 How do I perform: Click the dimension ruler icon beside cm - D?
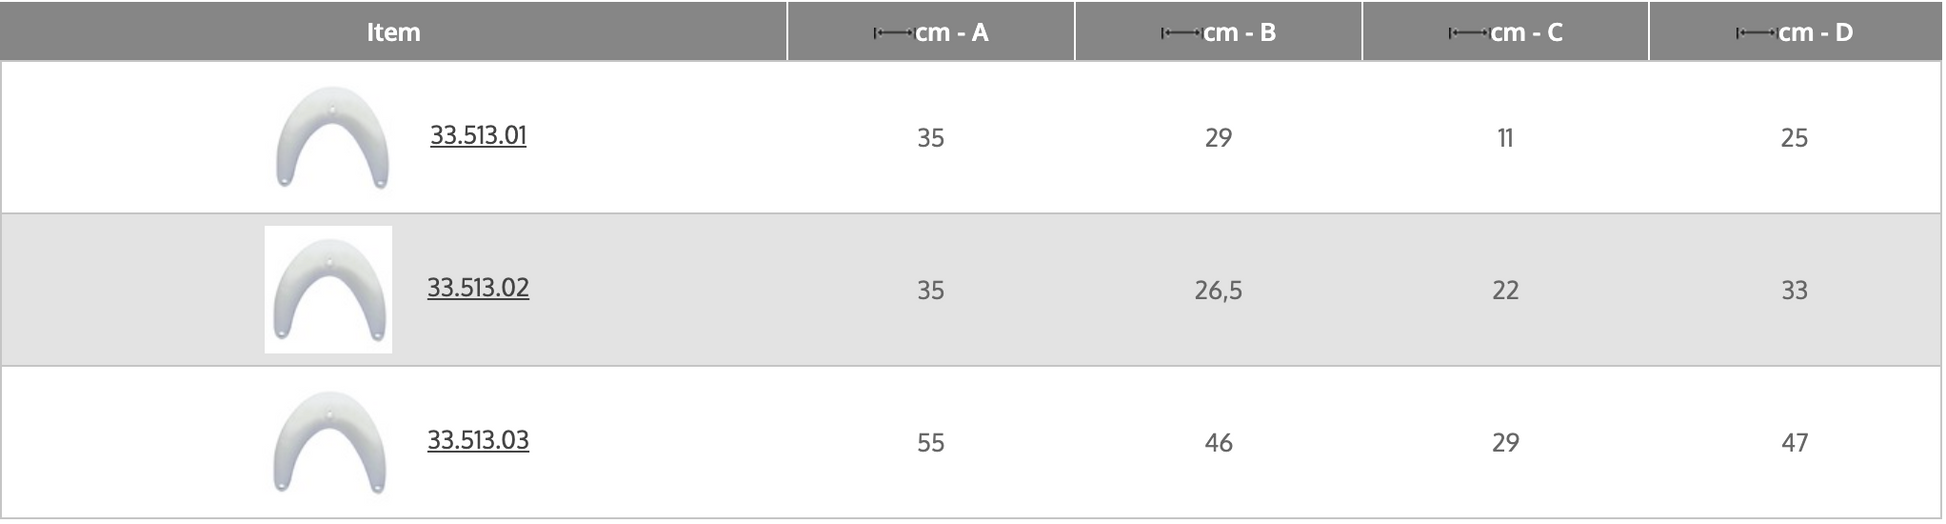pyautogui.click(x=1756, y=33)
